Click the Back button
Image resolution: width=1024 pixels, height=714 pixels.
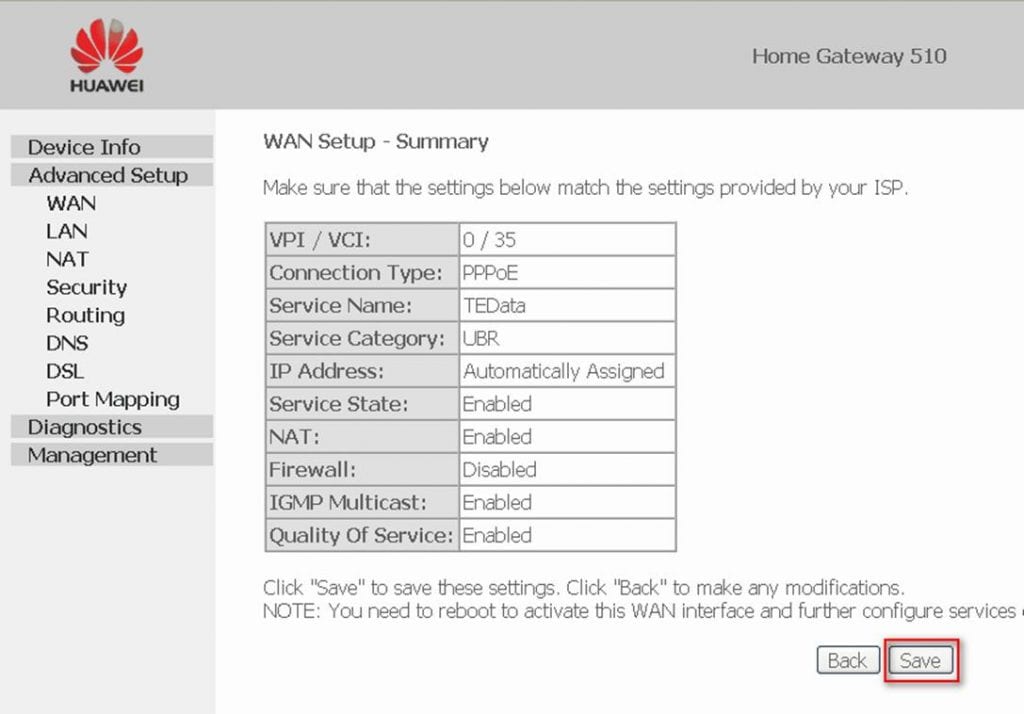click(x=847, y=660)
